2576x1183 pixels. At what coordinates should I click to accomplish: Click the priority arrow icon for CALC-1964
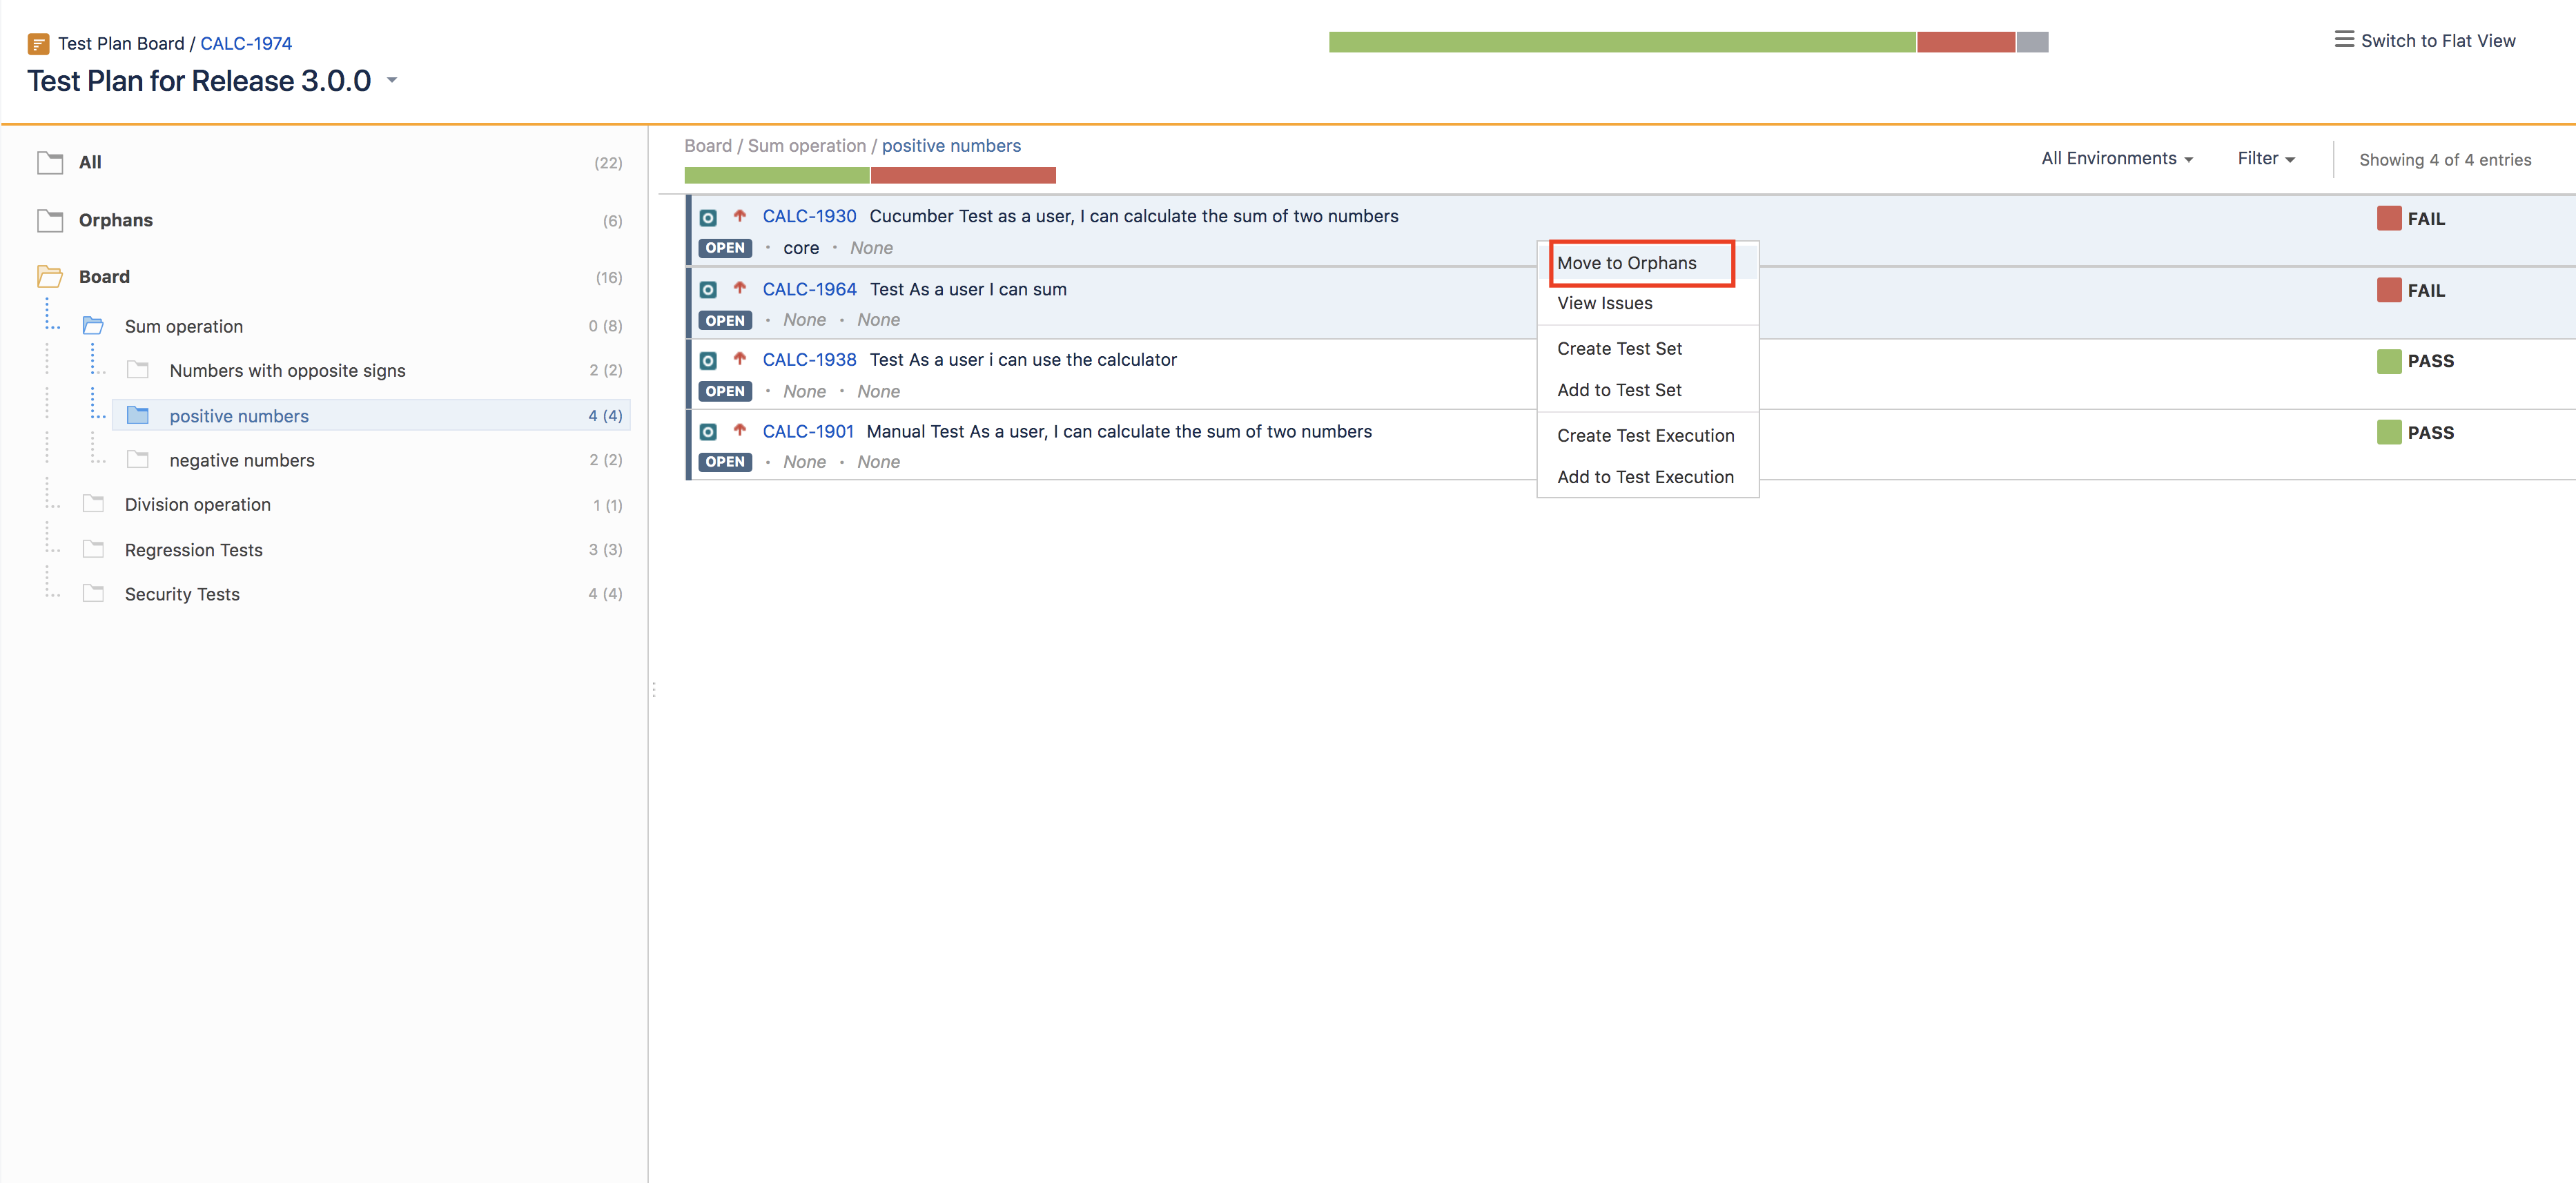(x=740, y=288)
